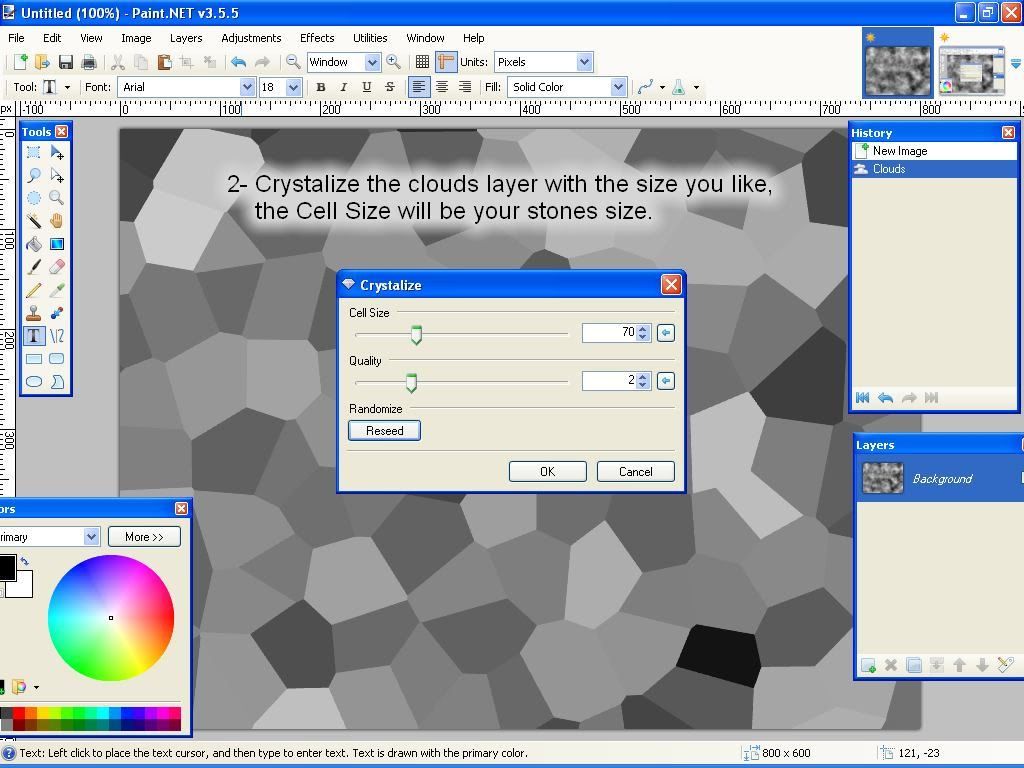Screen dimensions: 1024x768
Task: Open the Effects menu
Action: [x=317, y=38]
